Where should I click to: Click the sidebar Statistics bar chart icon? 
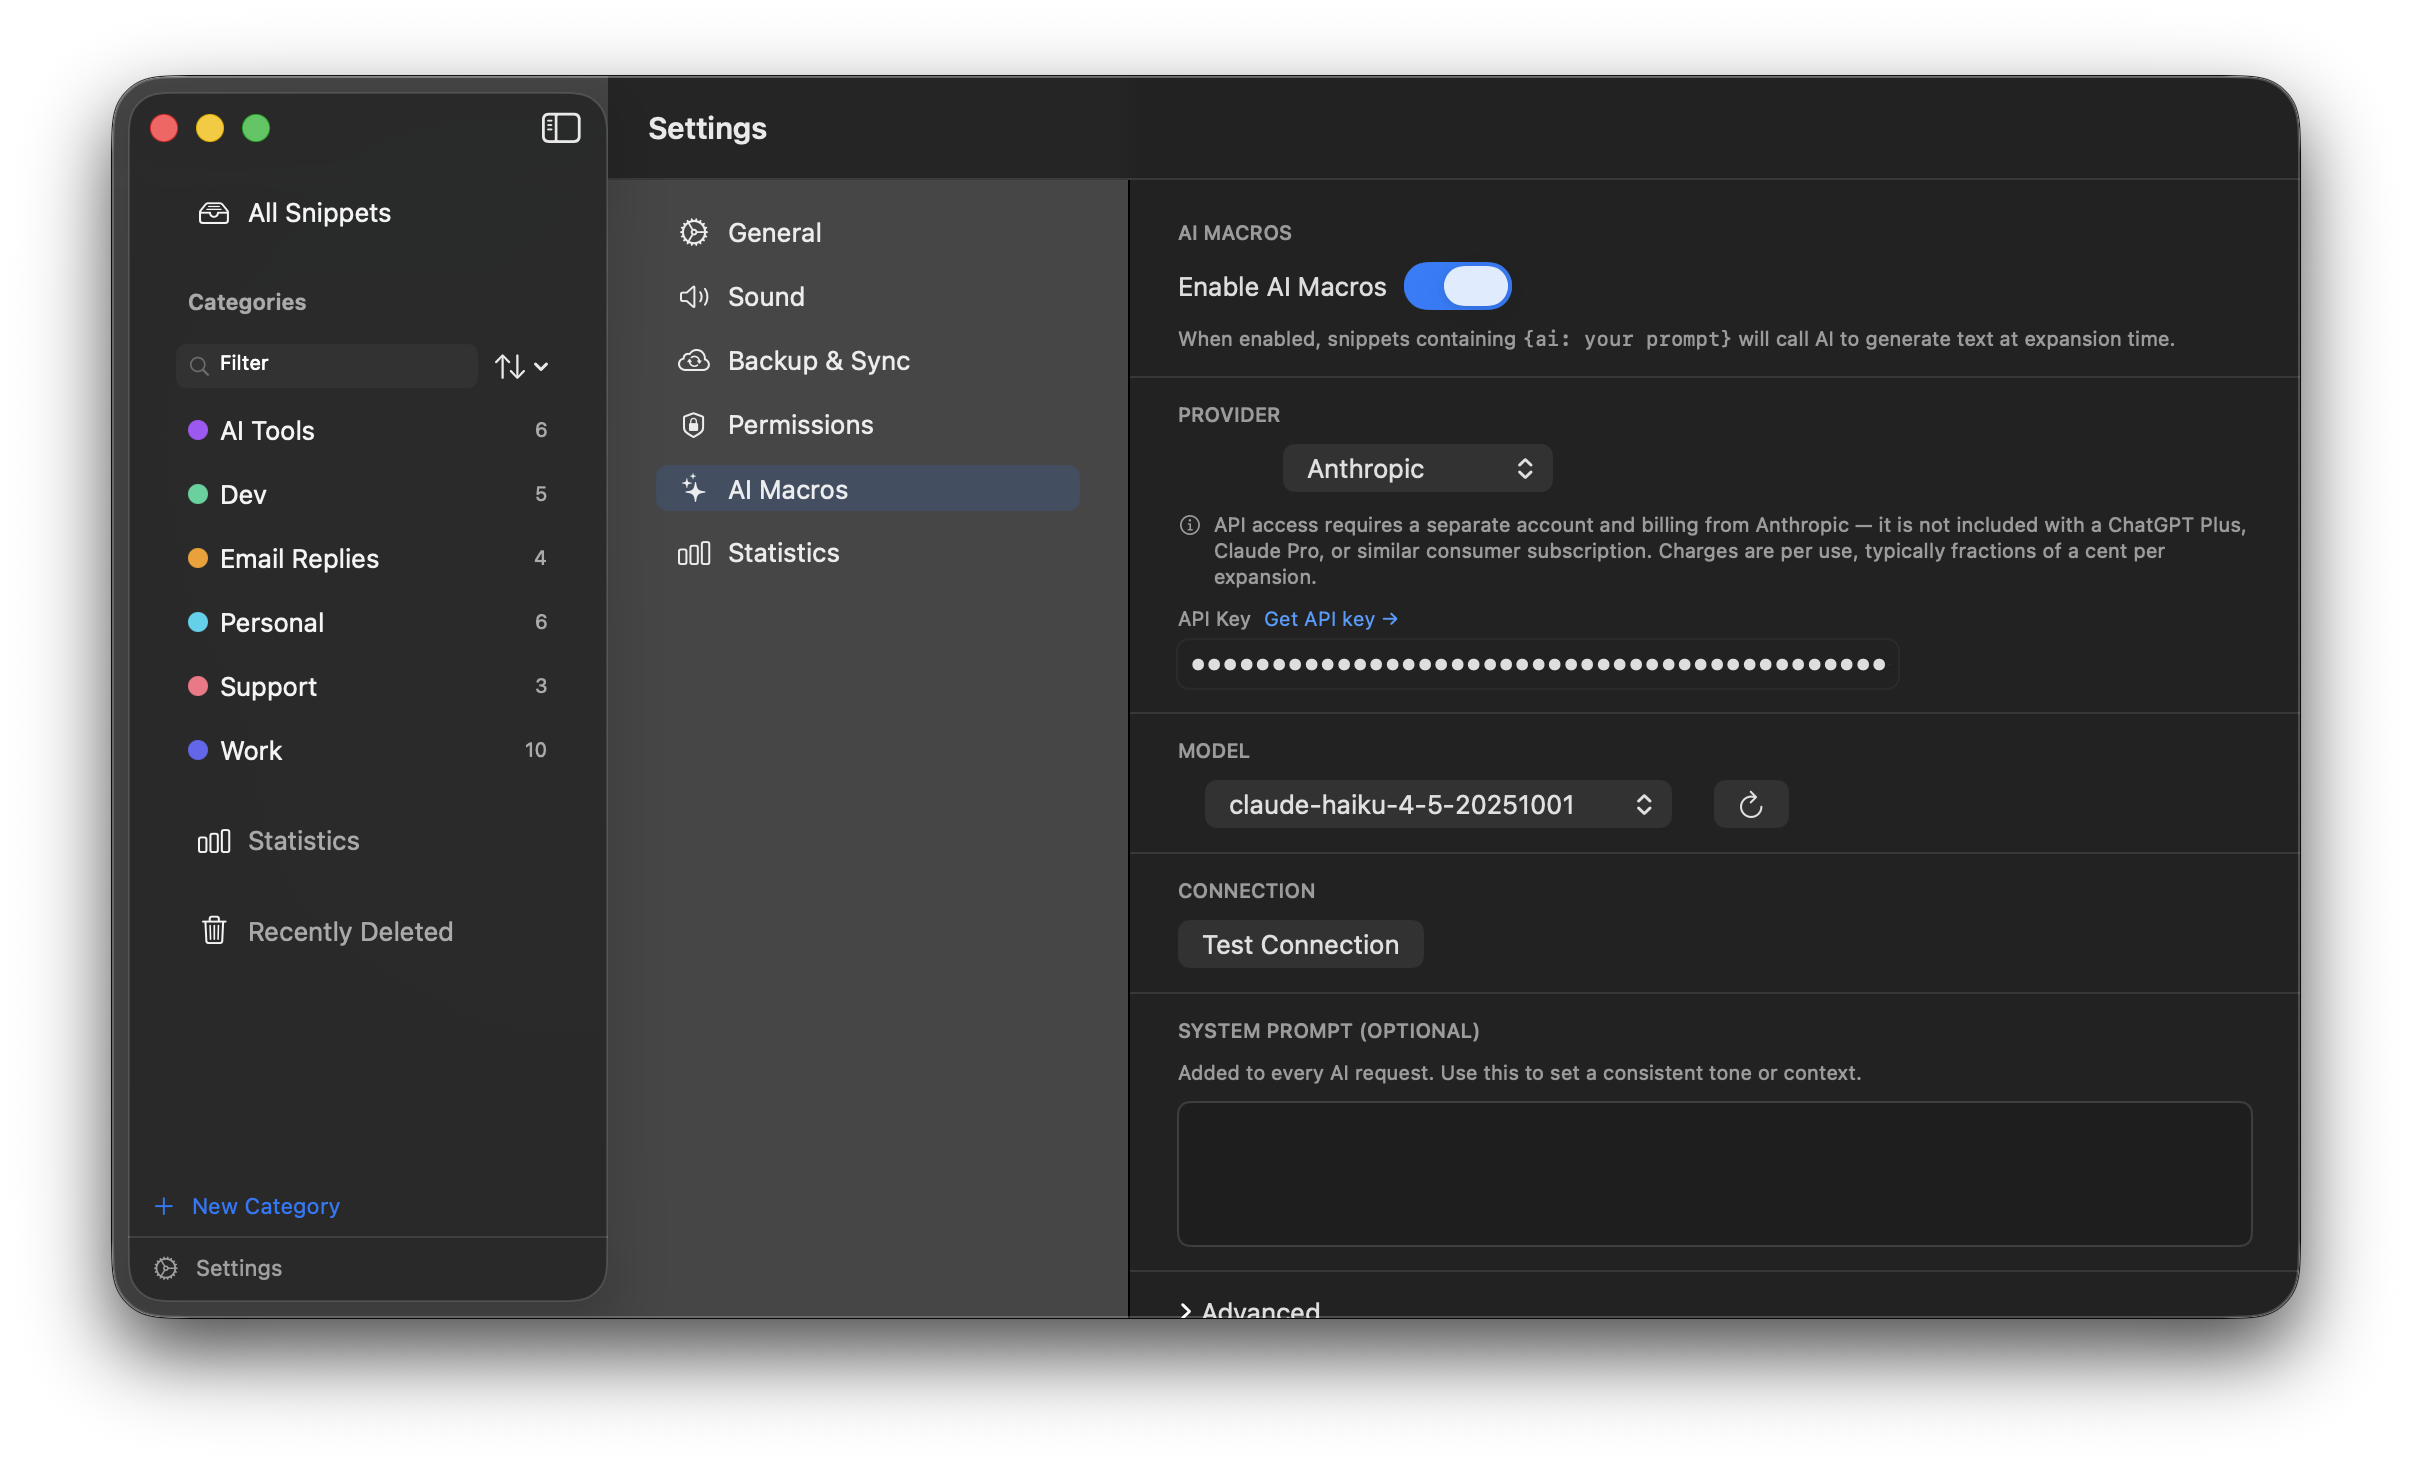pos(214,841)
